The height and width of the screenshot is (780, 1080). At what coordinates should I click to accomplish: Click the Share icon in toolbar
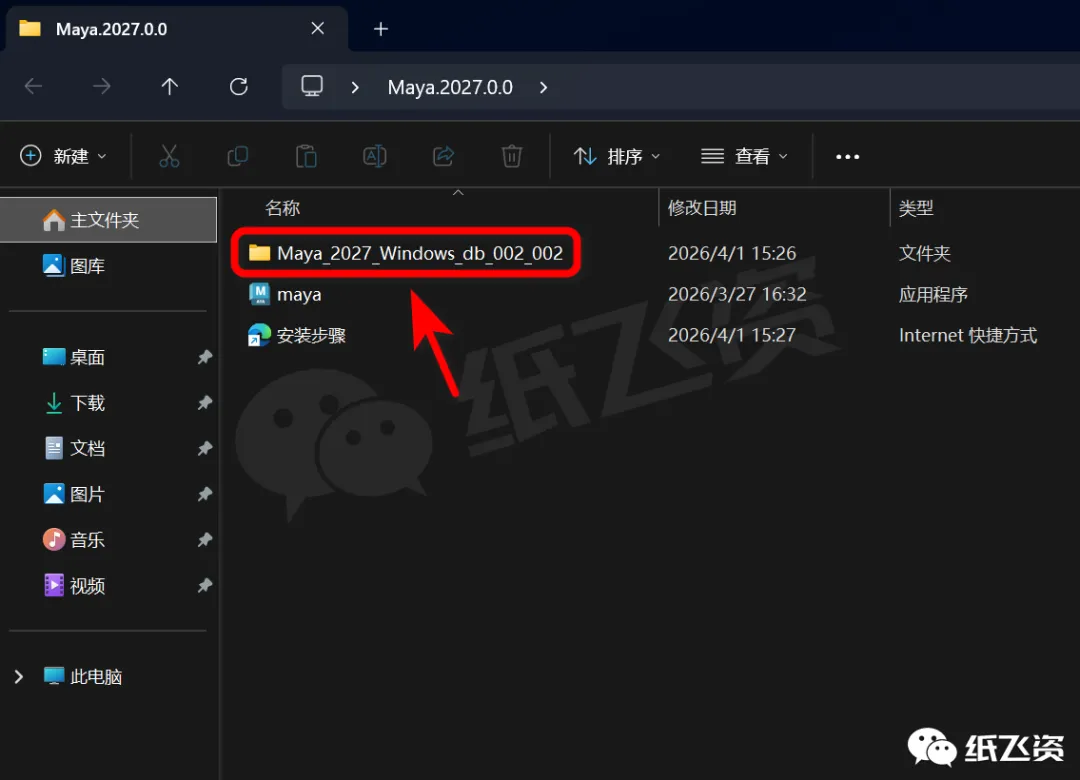pos(444,156)
